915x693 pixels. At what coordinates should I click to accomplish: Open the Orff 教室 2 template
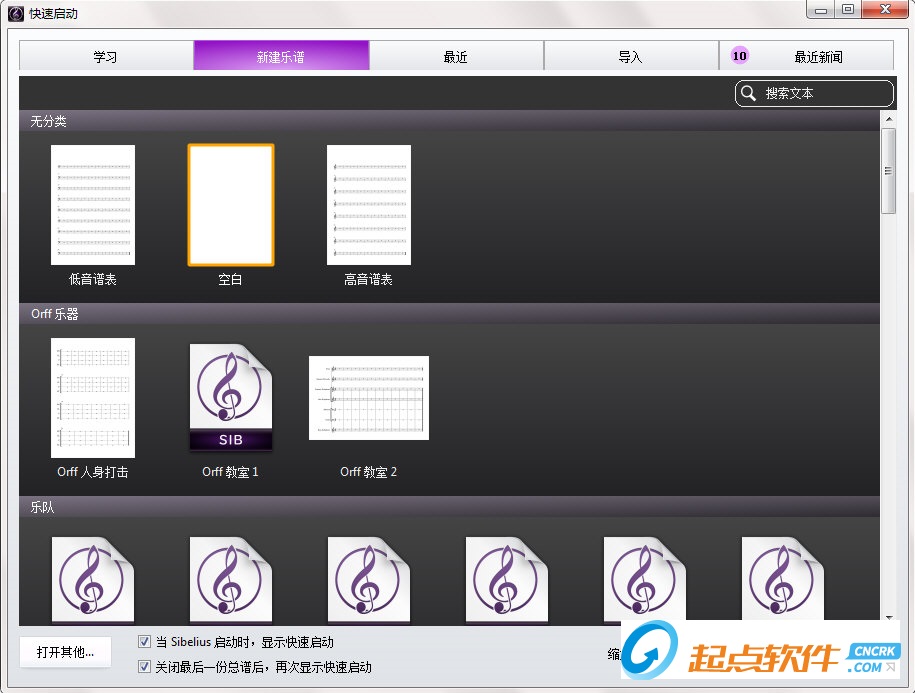pyautogui.click(x=368, y=397)
